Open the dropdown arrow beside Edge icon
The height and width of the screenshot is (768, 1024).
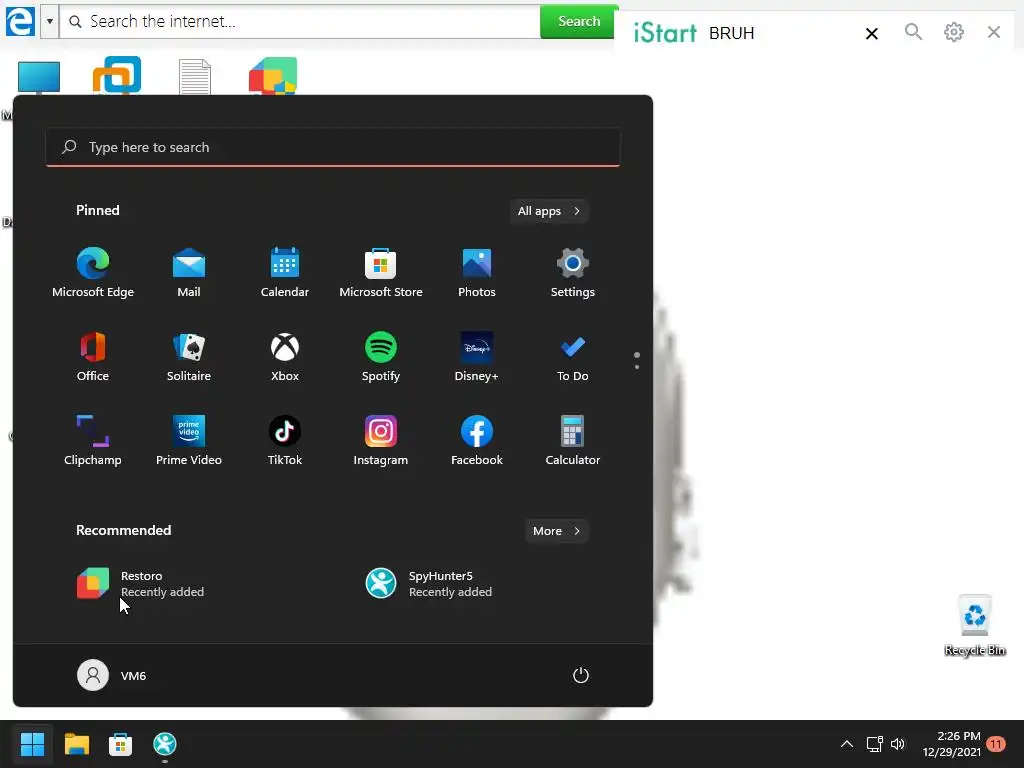(x=50, y=22)
